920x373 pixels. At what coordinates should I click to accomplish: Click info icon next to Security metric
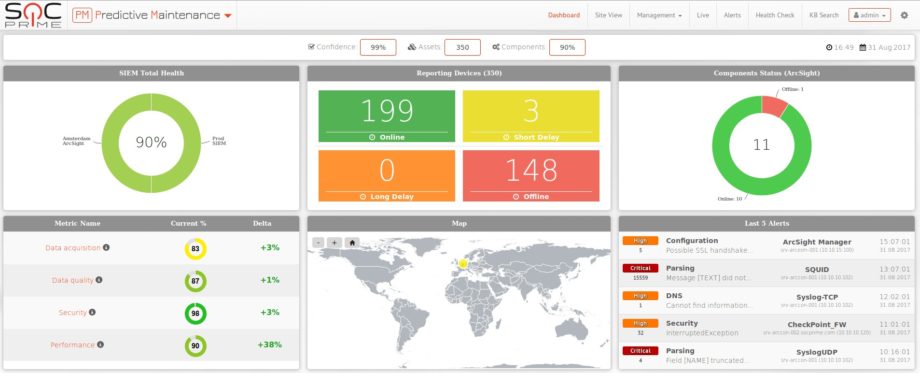click(92, 312)
